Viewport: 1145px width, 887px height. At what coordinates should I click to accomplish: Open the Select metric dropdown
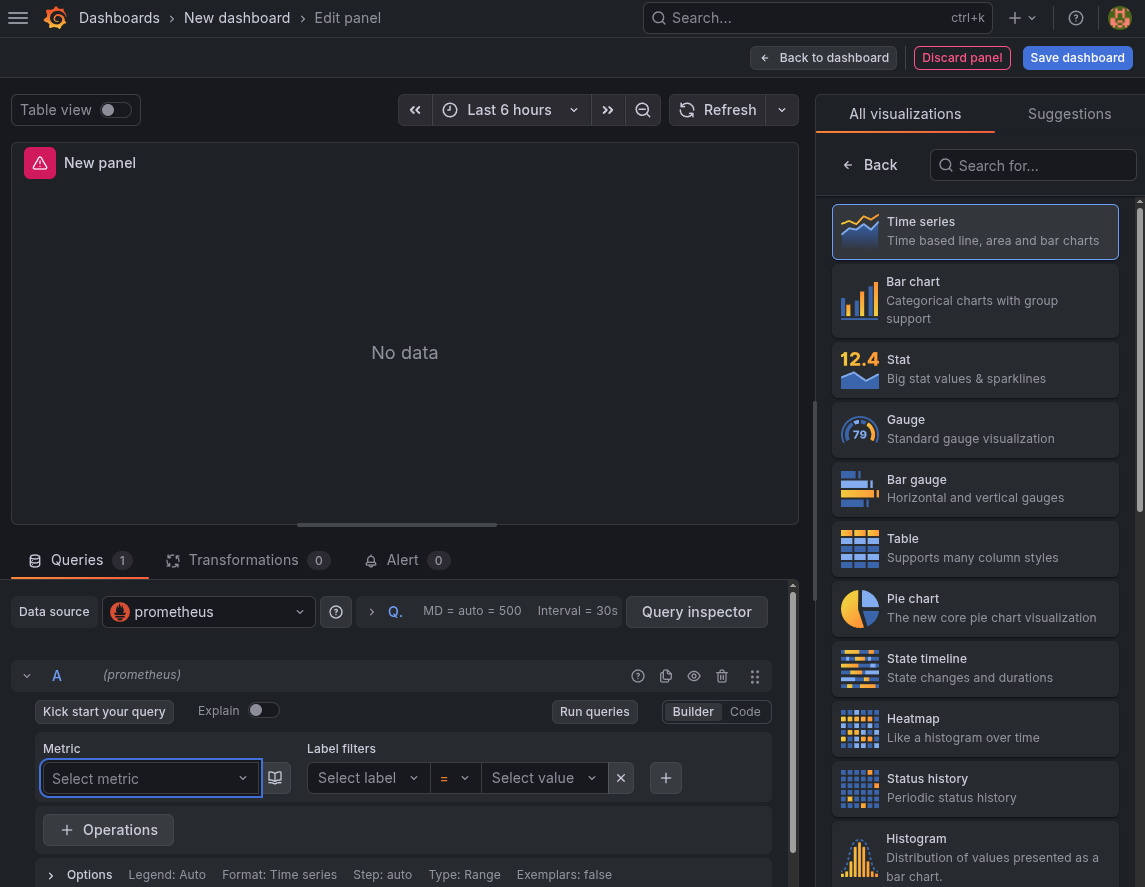click(x=150, y=778)
